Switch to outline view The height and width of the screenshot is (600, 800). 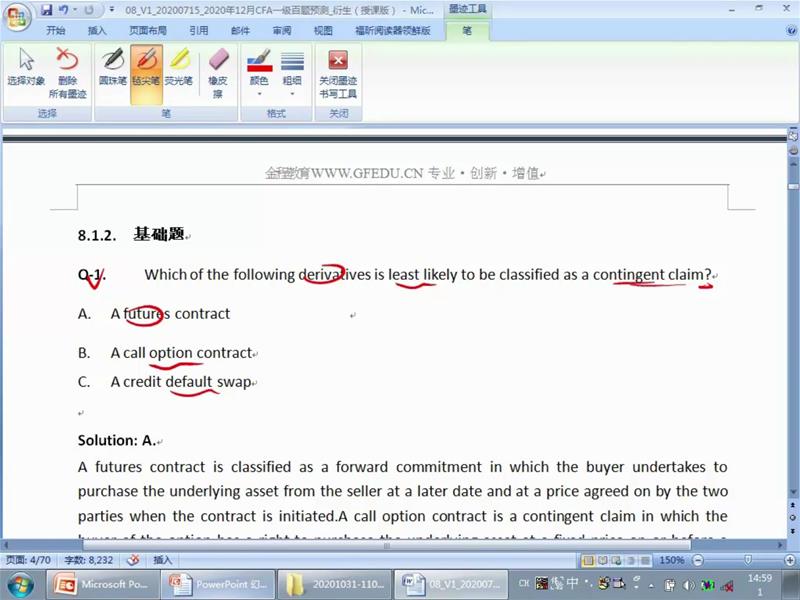(x=631, y=561)
